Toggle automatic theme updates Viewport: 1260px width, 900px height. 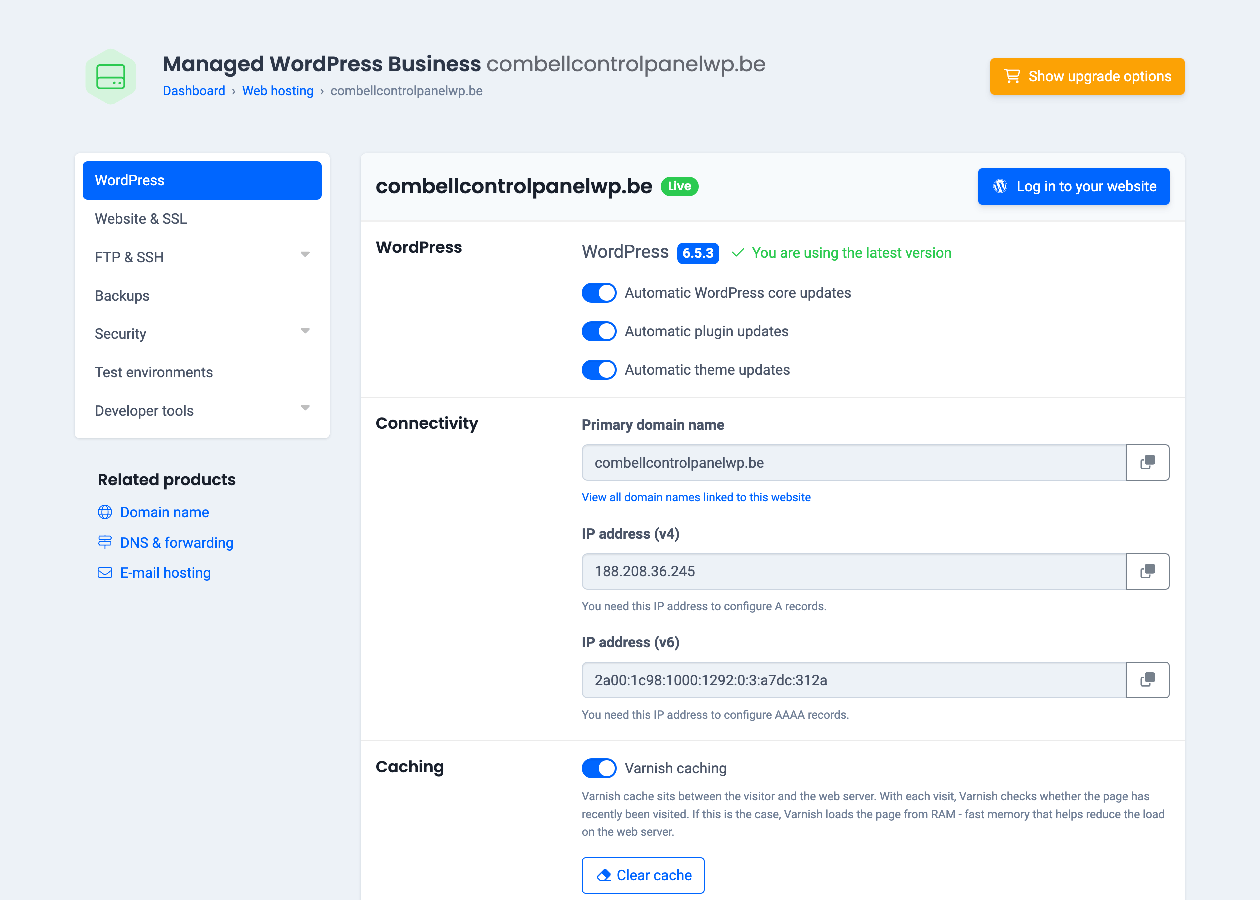[x=599, y=370]
